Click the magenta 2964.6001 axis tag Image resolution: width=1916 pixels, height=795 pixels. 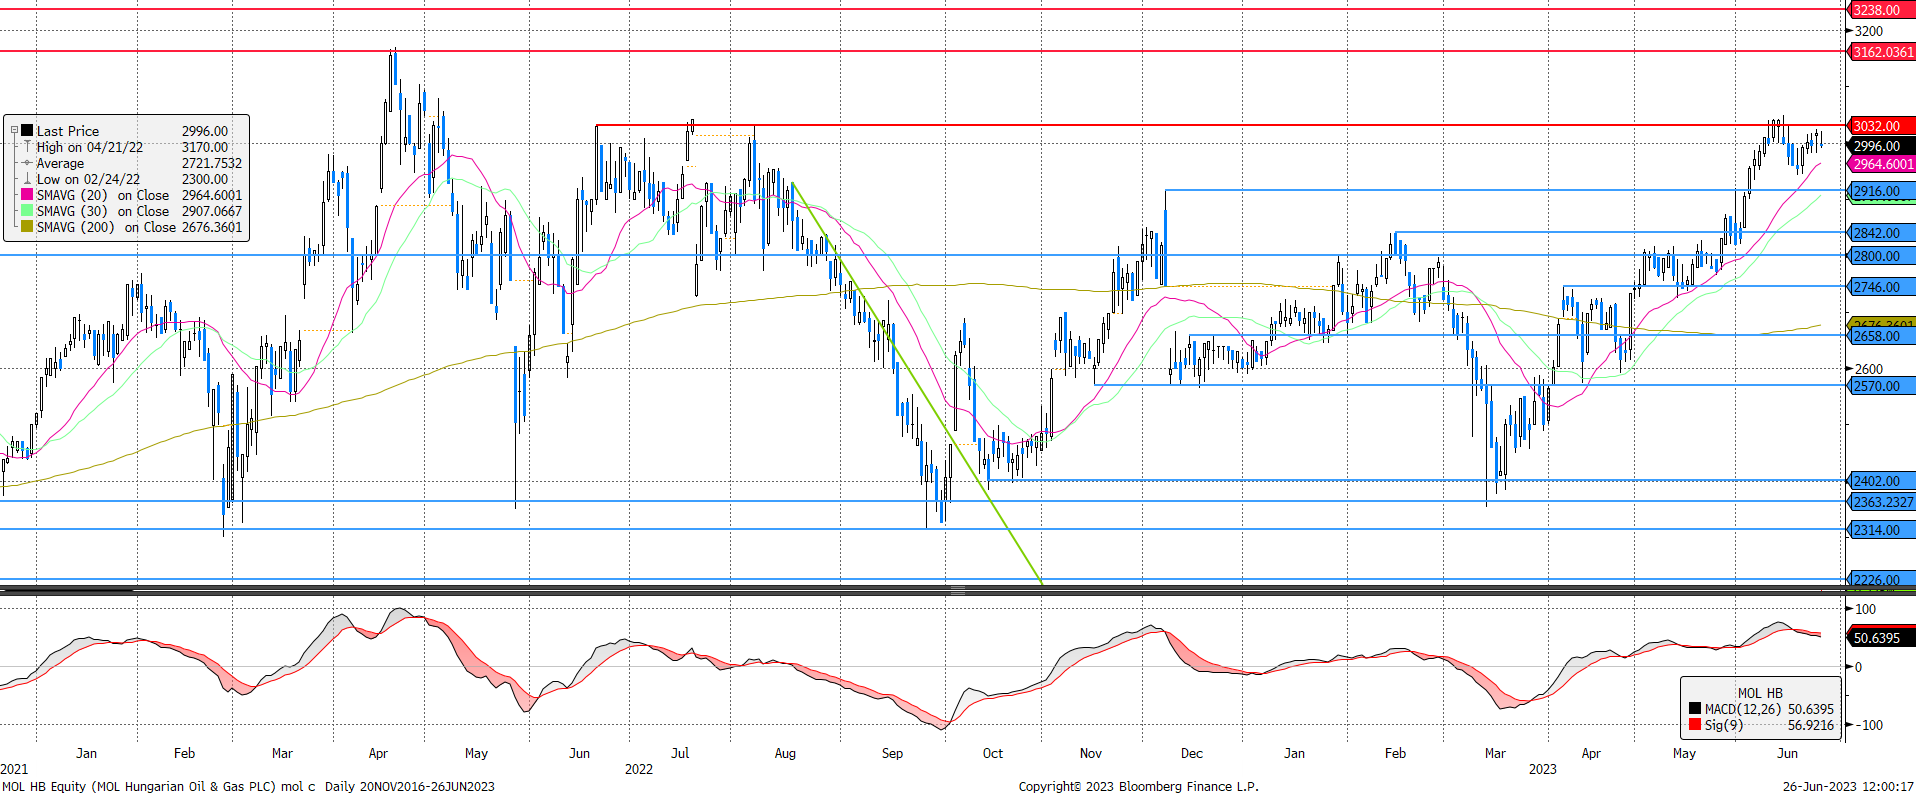tap(1880, 164)
